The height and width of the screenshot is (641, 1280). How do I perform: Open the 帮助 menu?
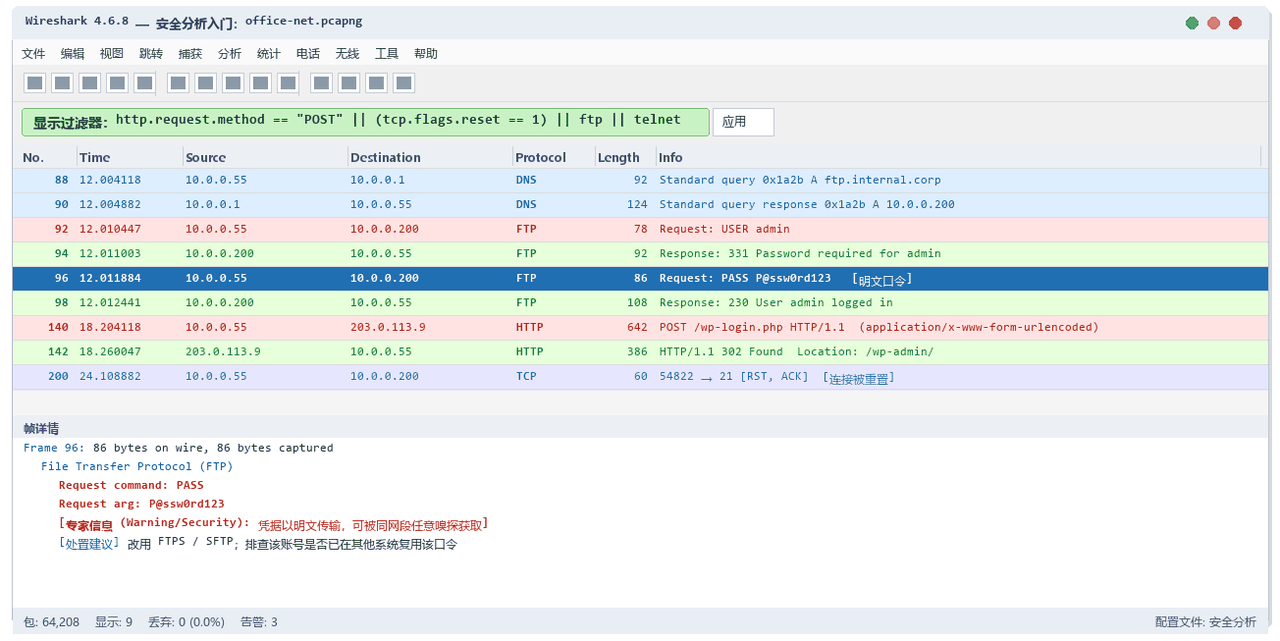425,54
